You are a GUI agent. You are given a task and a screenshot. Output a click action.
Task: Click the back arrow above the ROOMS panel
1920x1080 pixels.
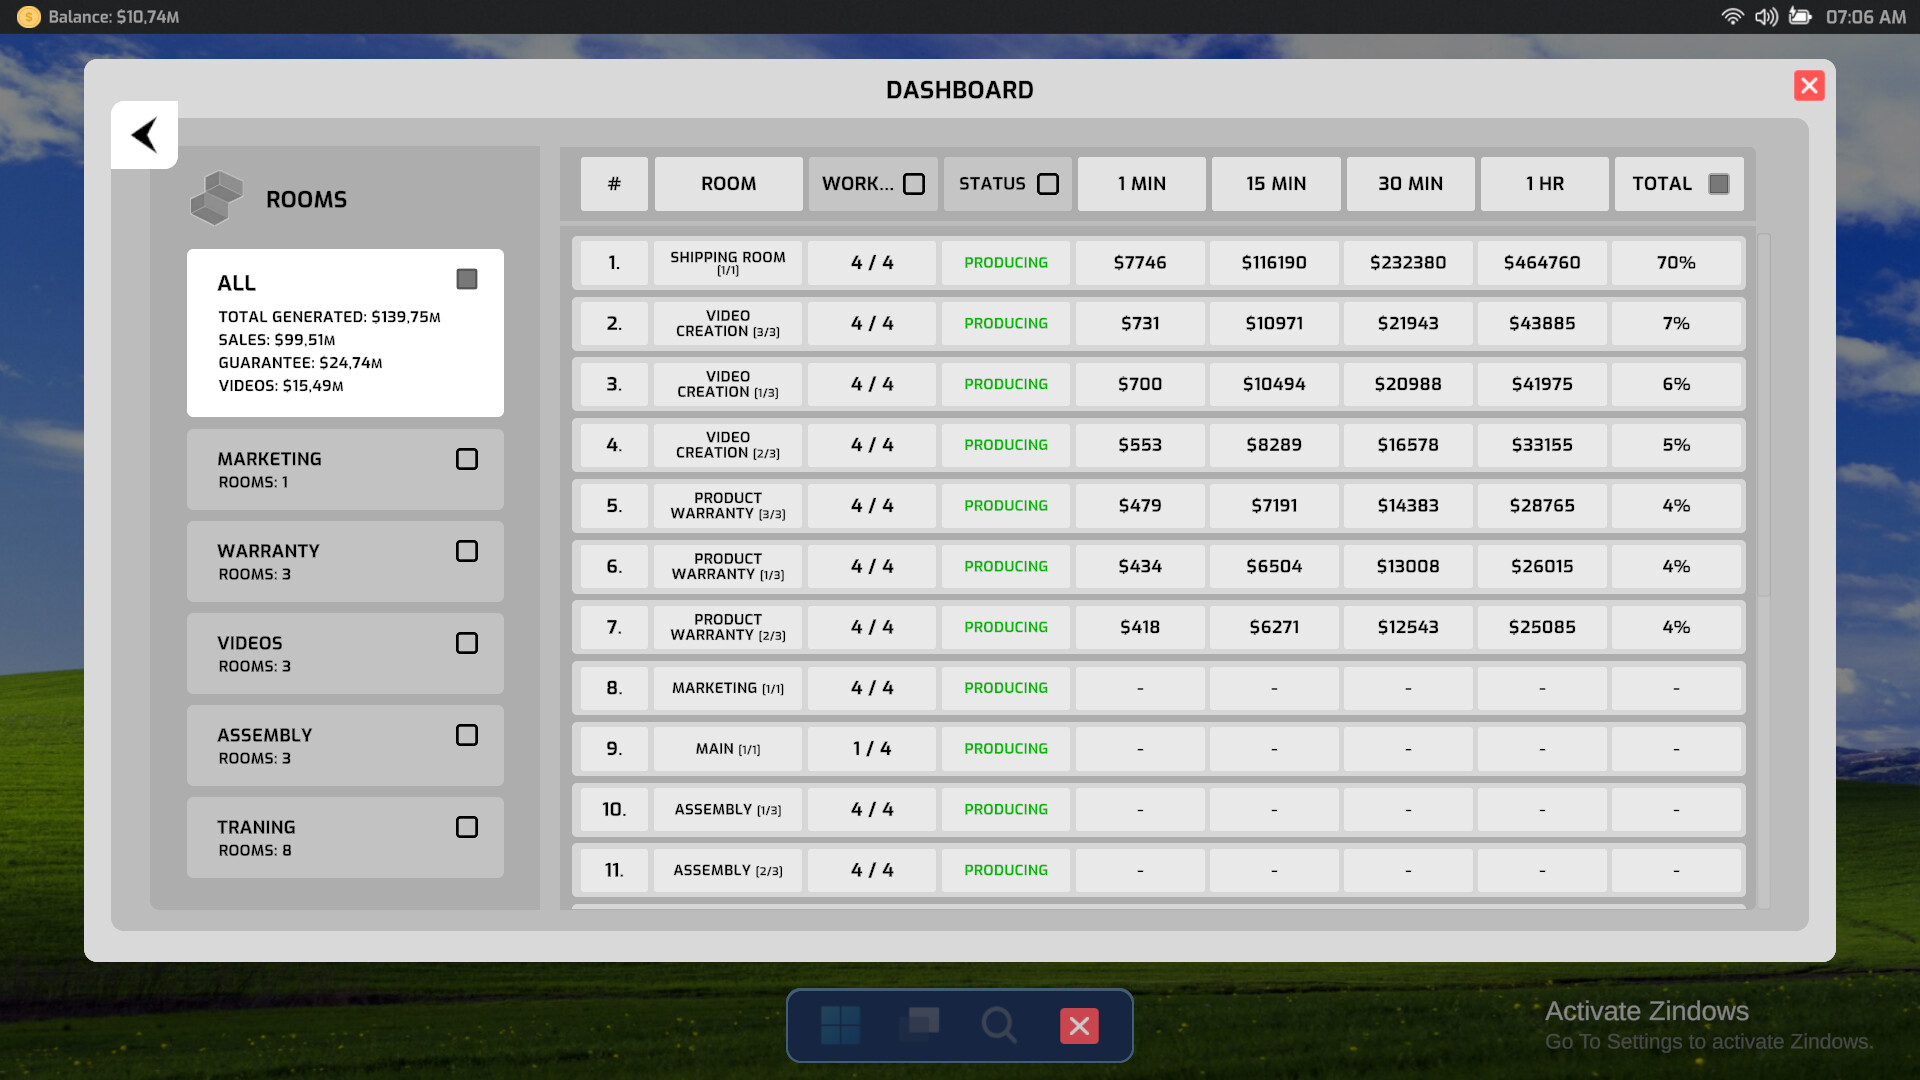coord(144,134)
